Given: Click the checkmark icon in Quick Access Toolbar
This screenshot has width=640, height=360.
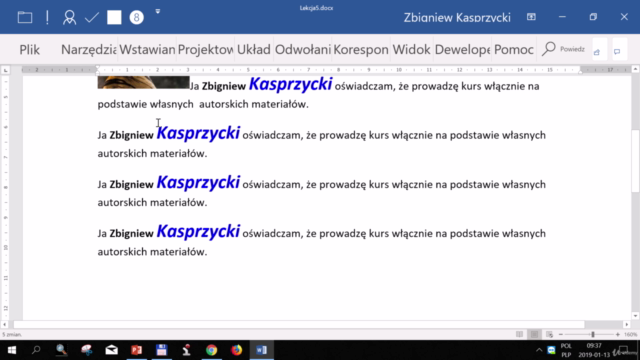Looking at the screenshot, I should point(92,17).
